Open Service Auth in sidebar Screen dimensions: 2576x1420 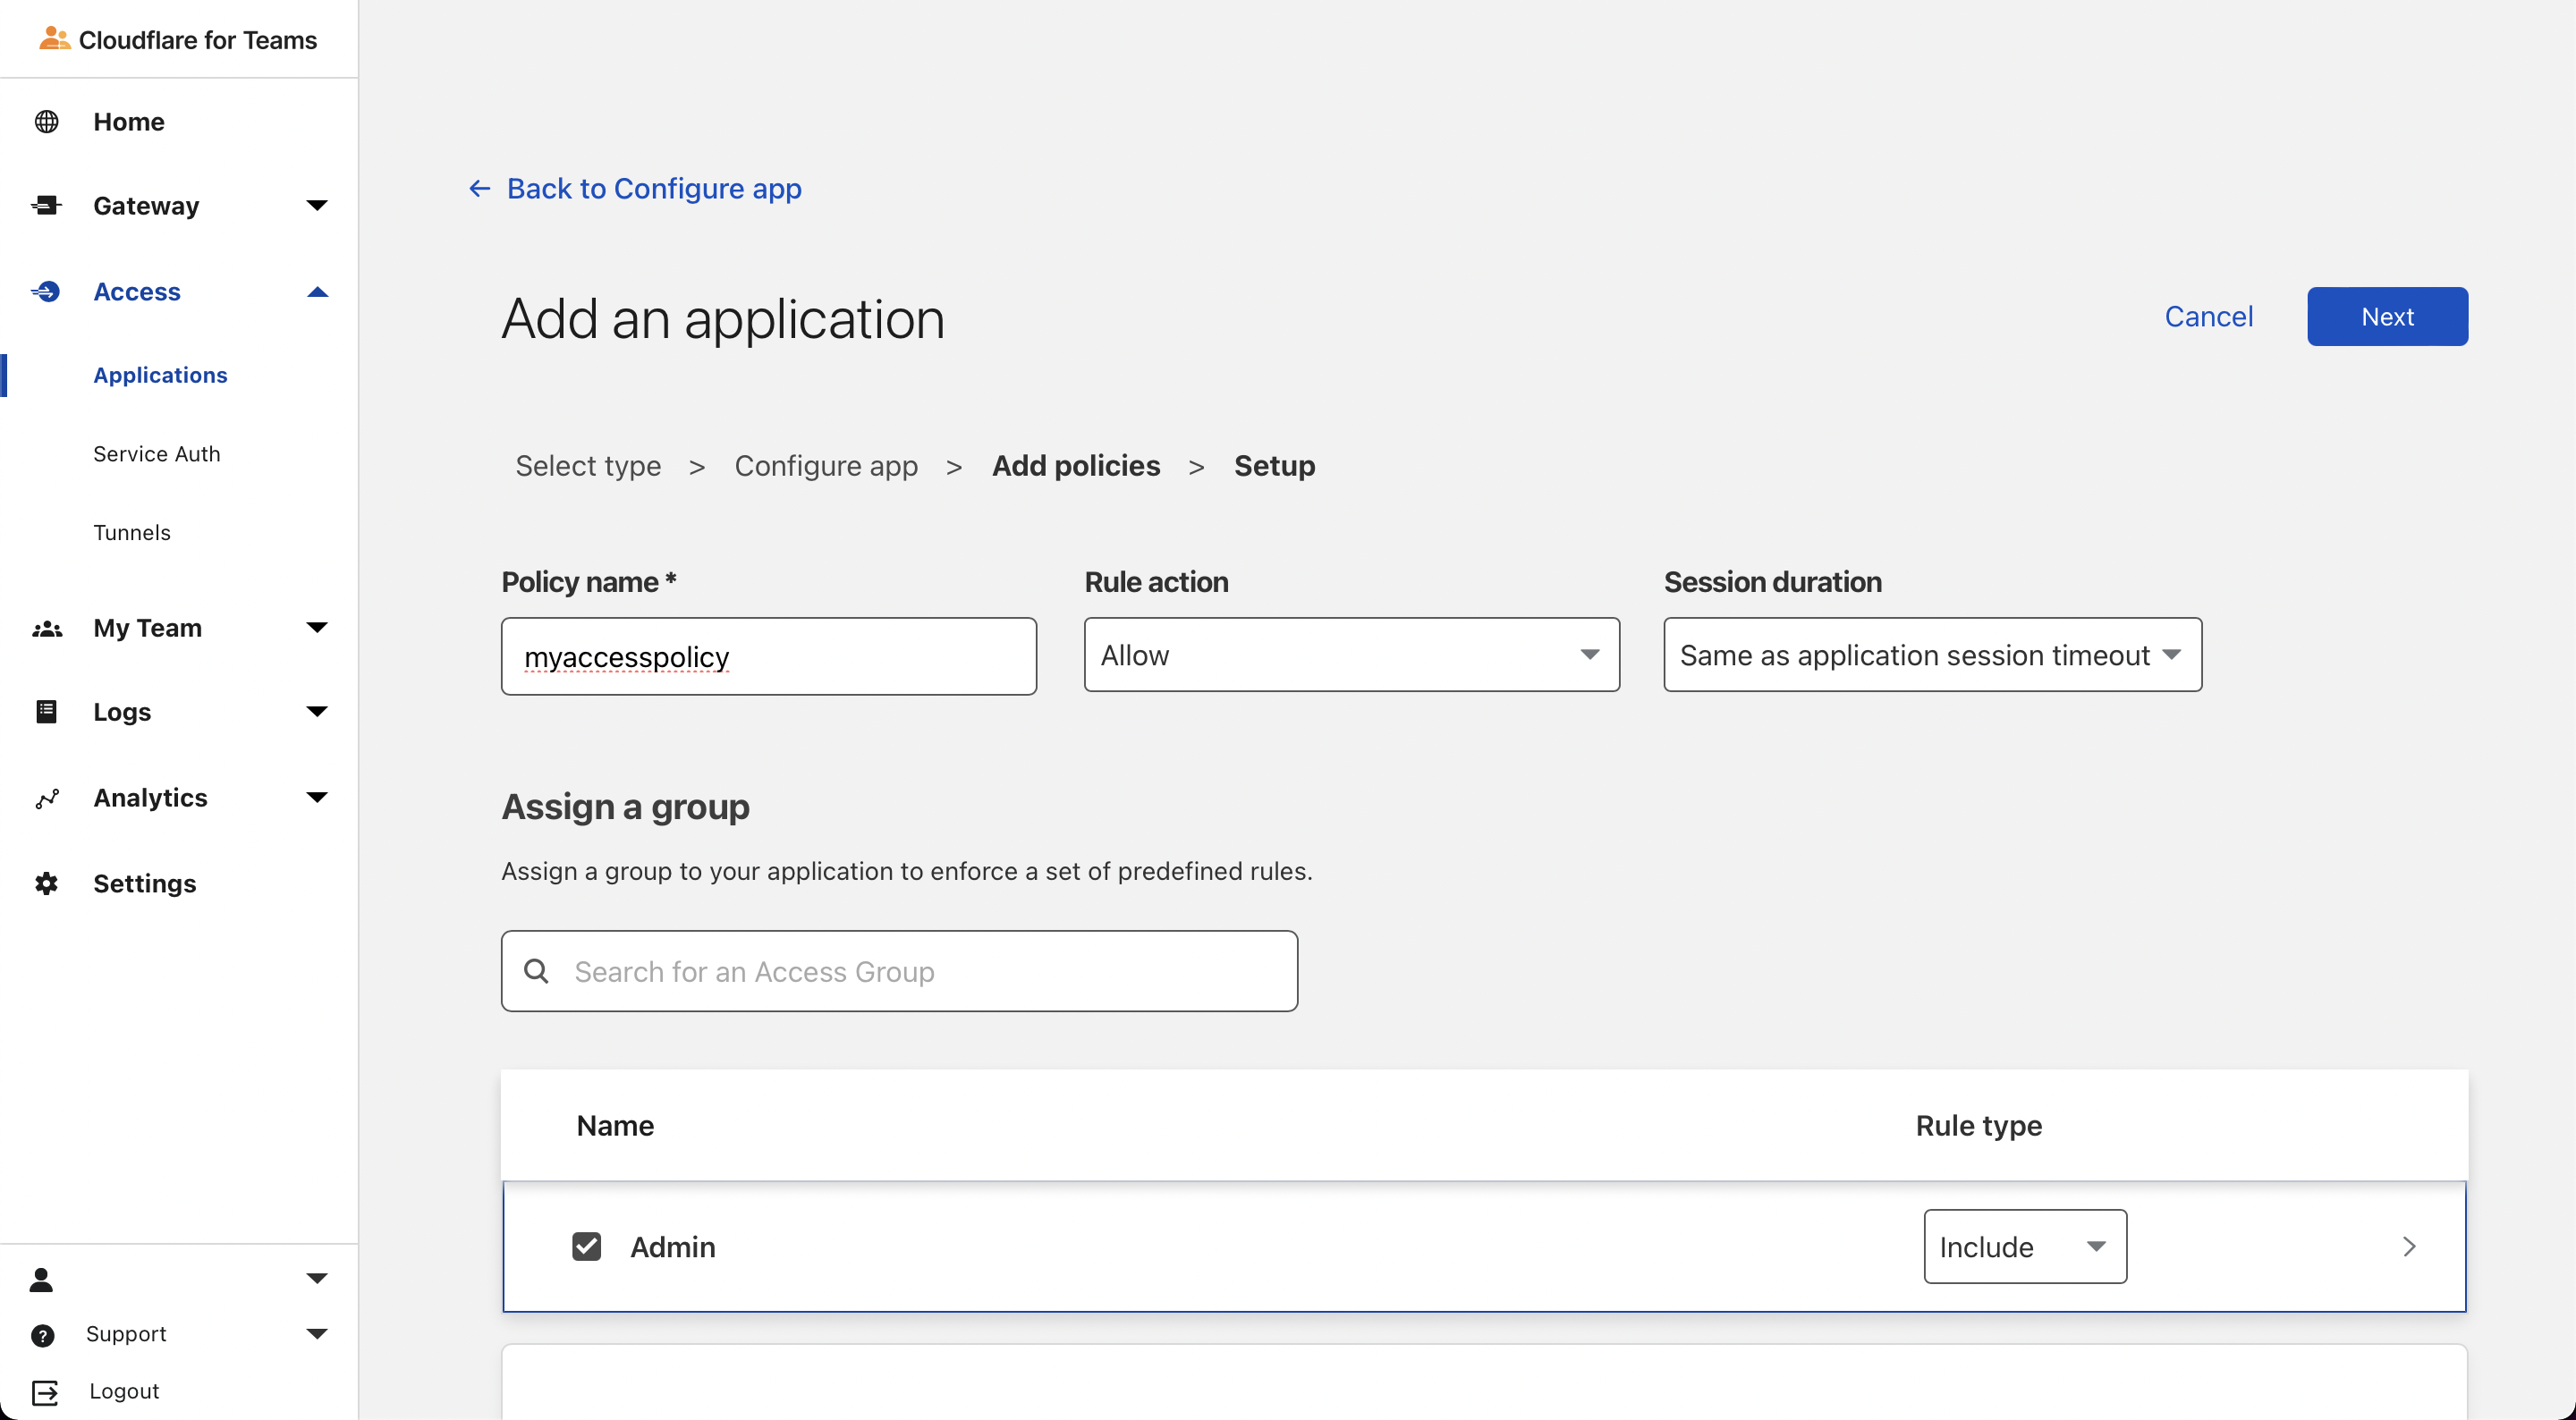pos(156,454)
